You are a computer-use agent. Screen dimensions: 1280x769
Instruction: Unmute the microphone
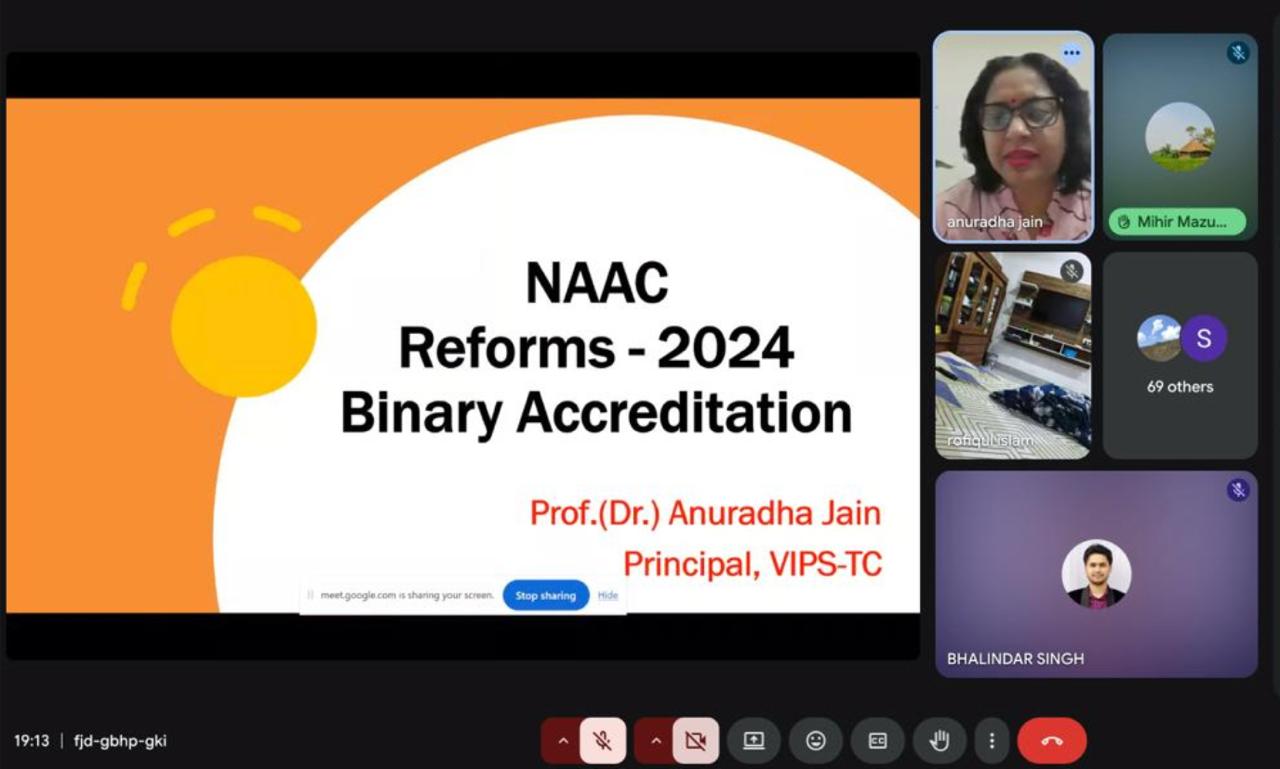click(x=602, y=741)
